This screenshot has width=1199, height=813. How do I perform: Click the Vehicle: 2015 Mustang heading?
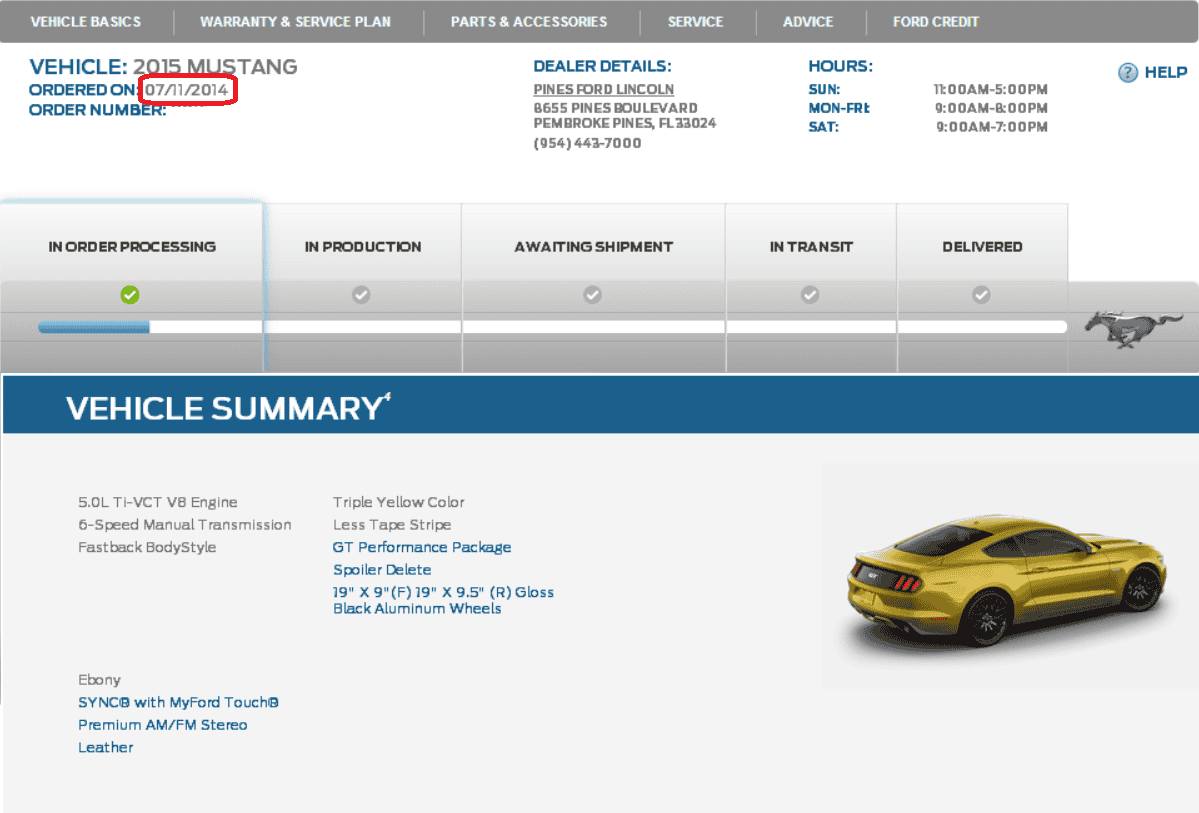(x=163, y=67)
